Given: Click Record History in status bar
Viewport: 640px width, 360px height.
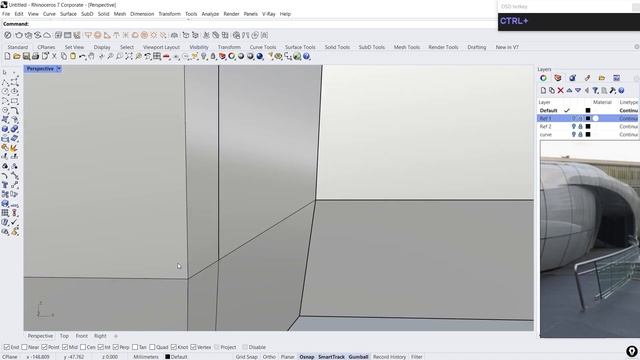Looking at the screenshot, I should [389, 357].
